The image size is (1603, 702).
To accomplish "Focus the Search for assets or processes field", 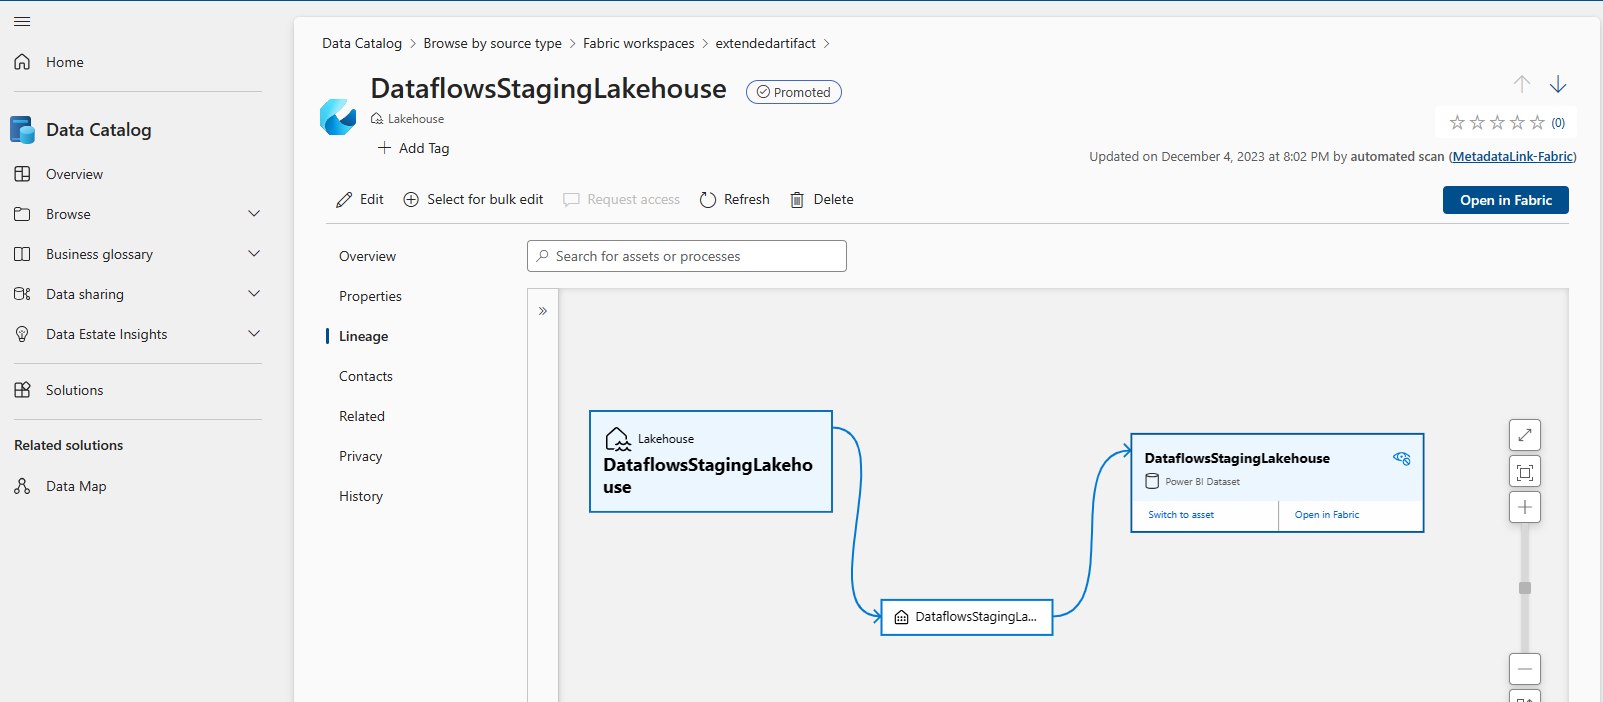I will [687, 256].
